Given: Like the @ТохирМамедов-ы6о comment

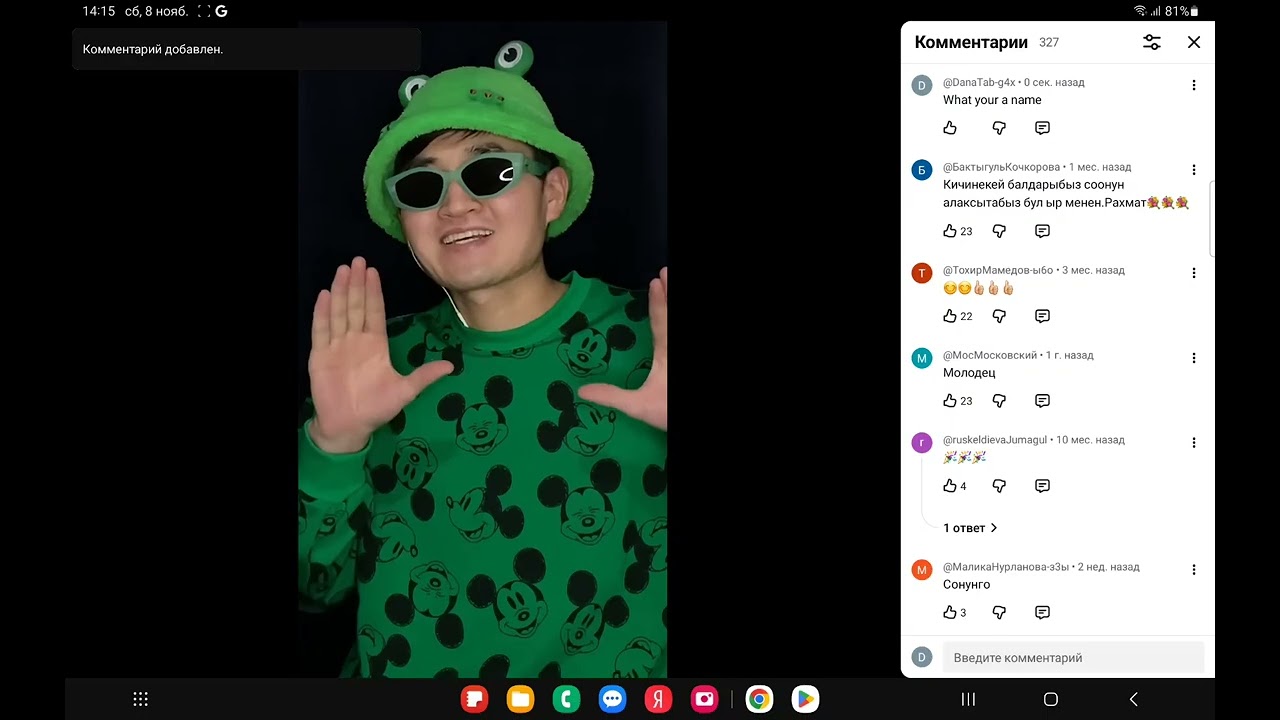Looking at the screenshot, I should point(950,316).
